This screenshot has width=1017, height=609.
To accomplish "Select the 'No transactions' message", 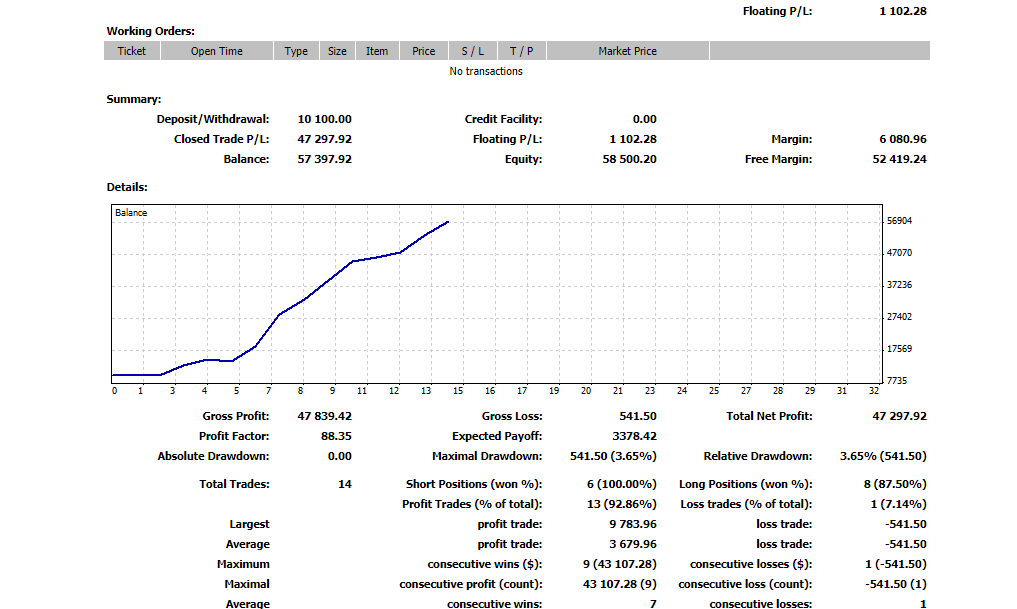I will click(x=486, y=71).
